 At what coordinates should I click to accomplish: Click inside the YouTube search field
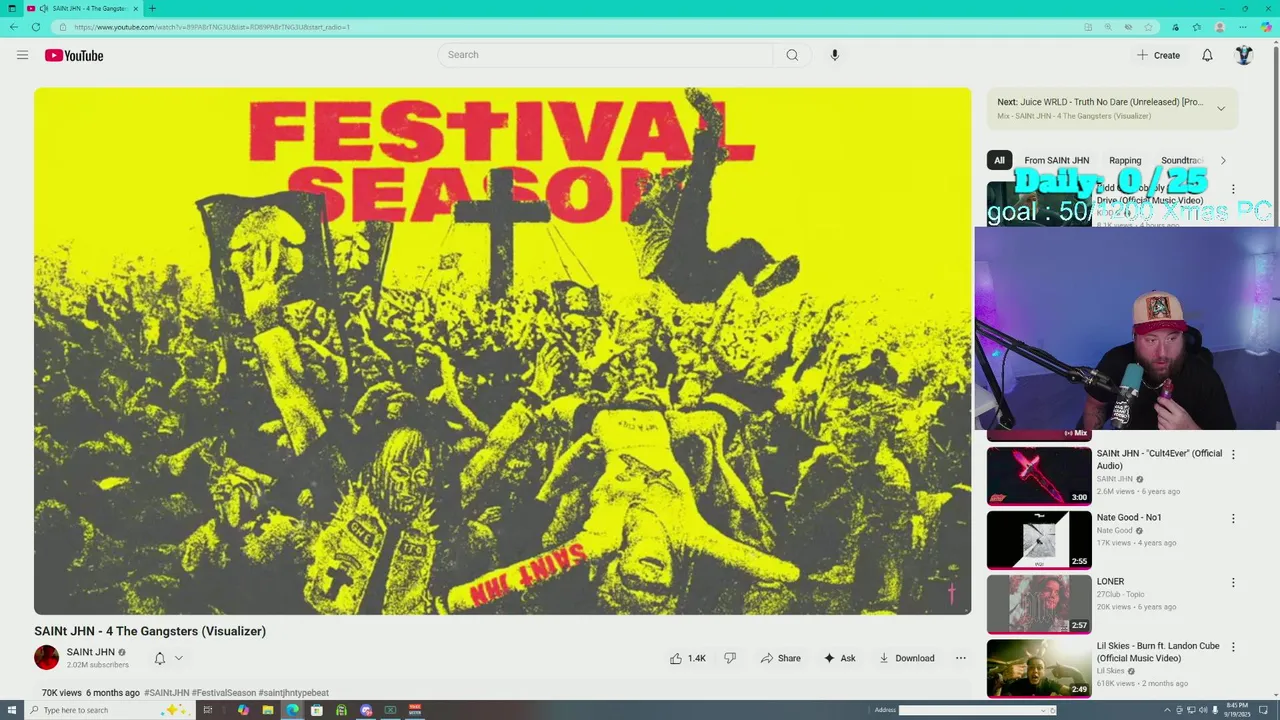click(607, 55)
